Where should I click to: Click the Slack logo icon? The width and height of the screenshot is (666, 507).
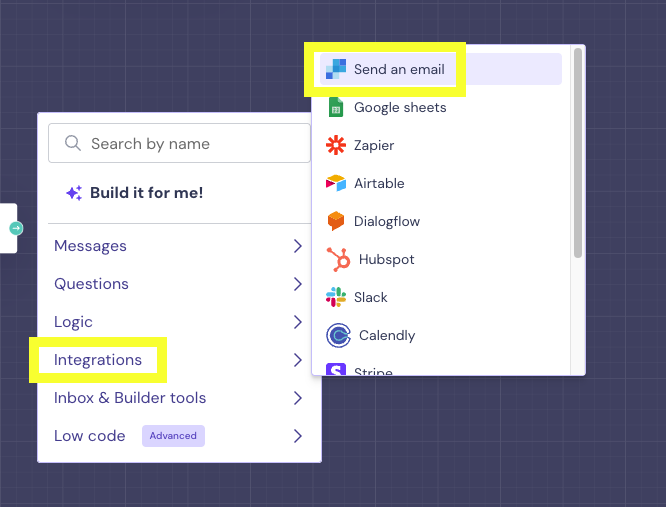336,297
